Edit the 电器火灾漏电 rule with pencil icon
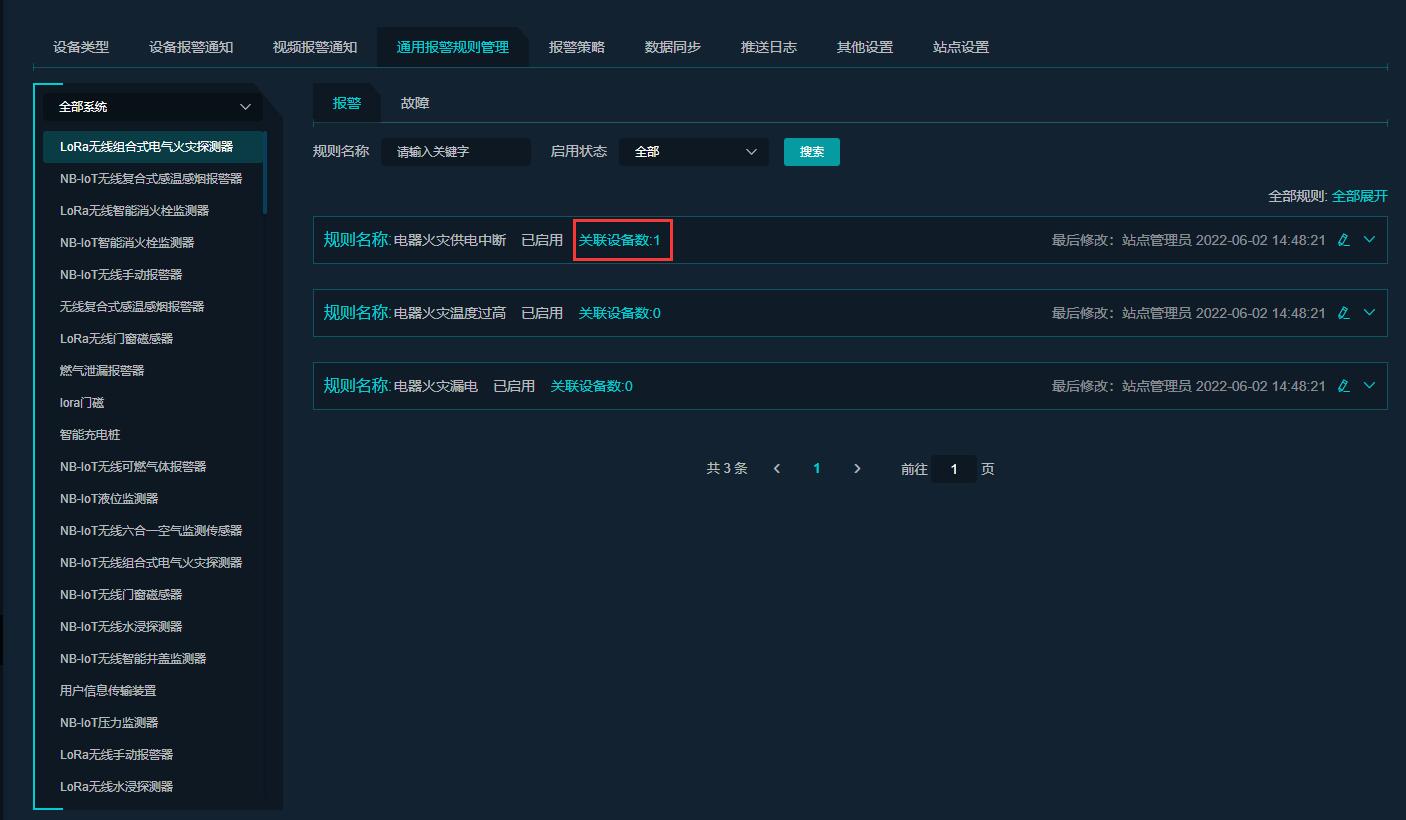Image resolution: width=1406 pixels, height=820 pixels. pos(1343,386)
